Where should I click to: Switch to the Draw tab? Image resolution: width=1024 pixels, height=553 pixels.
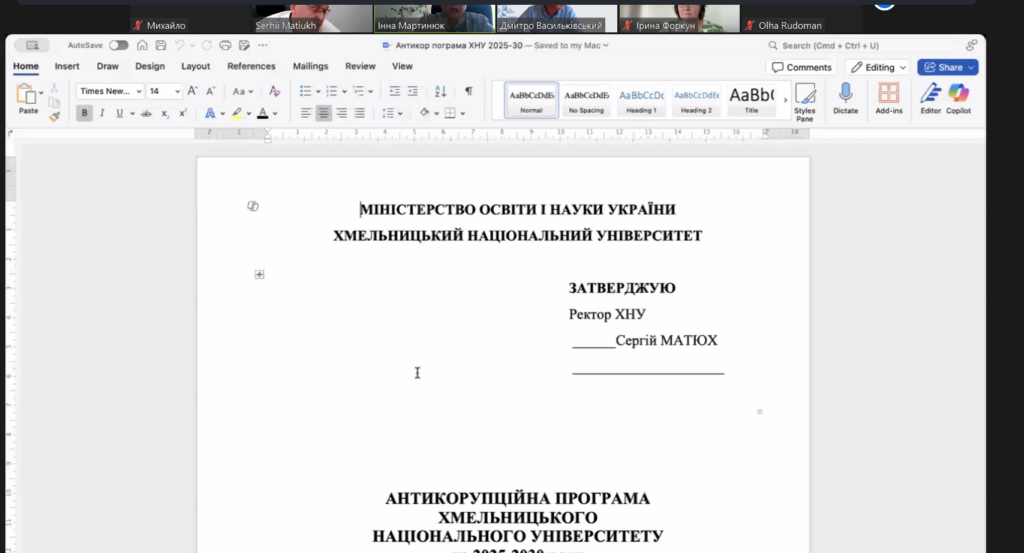pos(108,66)
